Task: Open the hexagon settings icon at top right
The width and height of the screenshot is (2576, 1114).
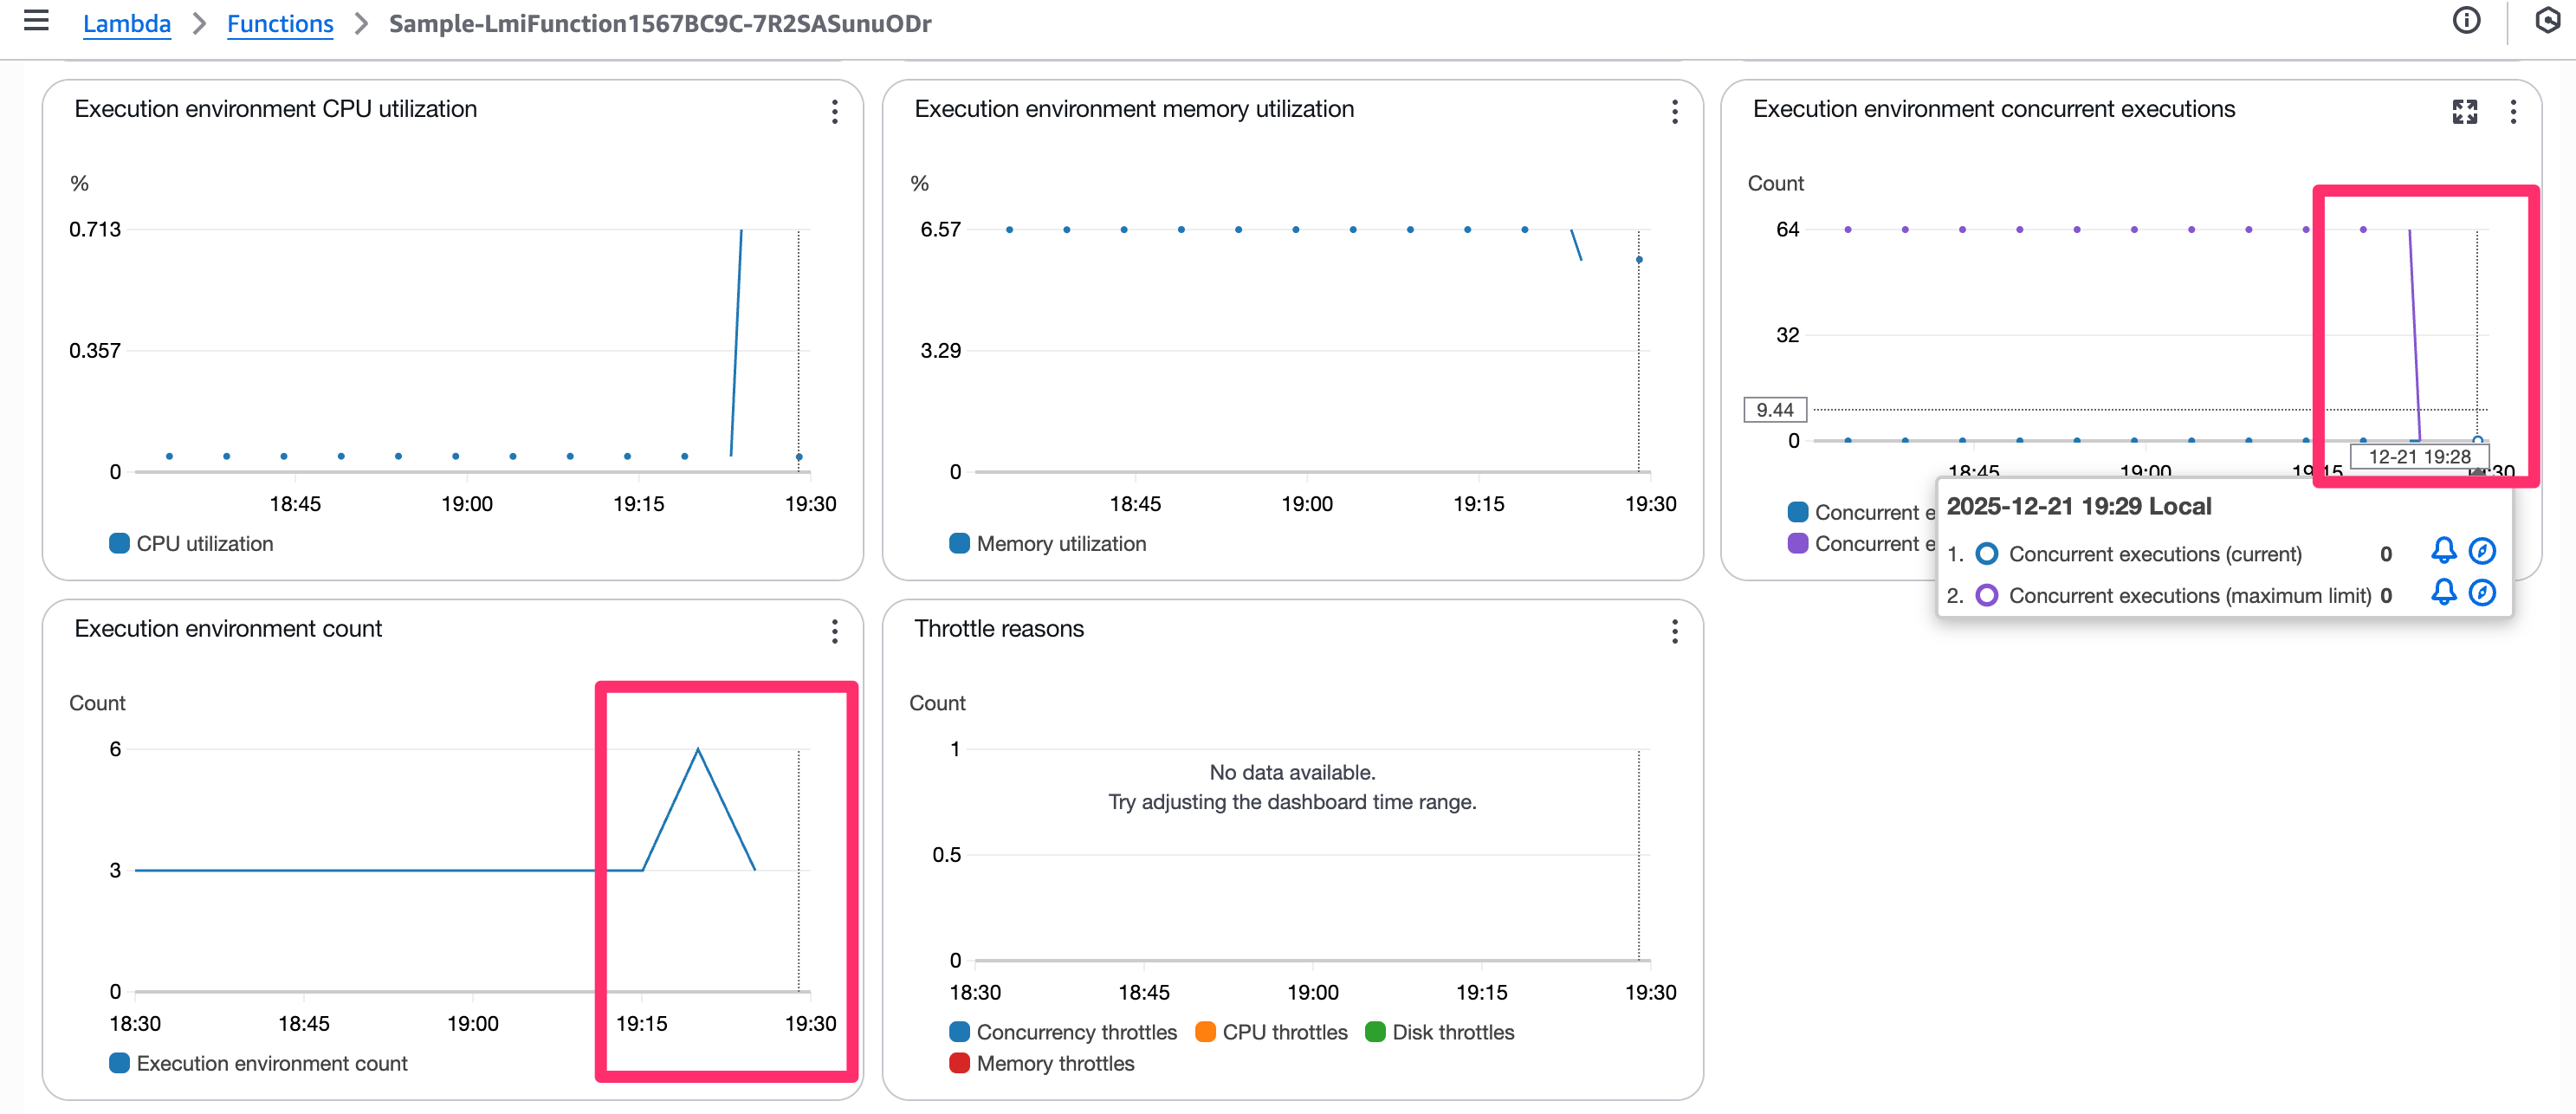Action: (x=2548, y=21)
